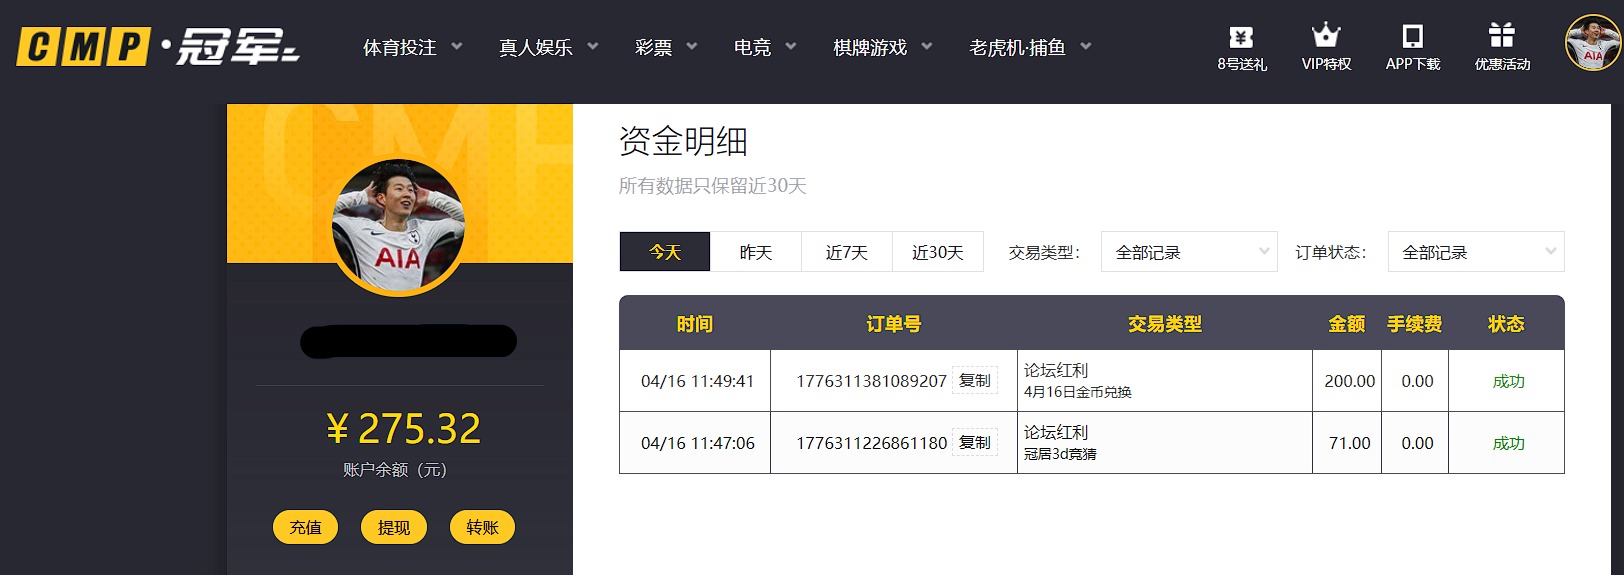Expand the 真人娱乐 dropdown menu
Image resolution: width=1624 pixels, height=575 pixels.
[x=548, y=47]
